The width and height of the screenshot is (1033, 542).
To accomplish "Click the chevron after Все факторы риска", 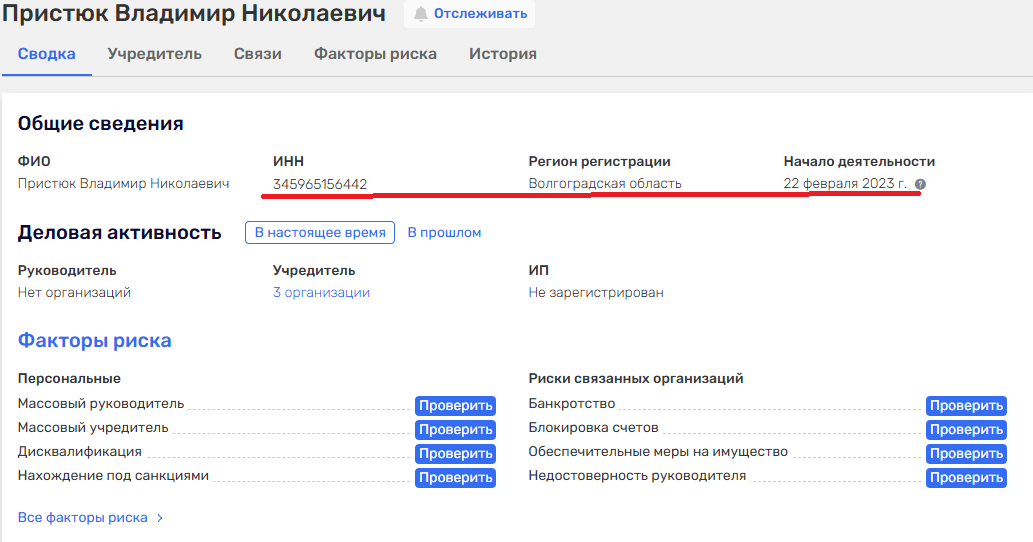I will [x=160, y=518].
